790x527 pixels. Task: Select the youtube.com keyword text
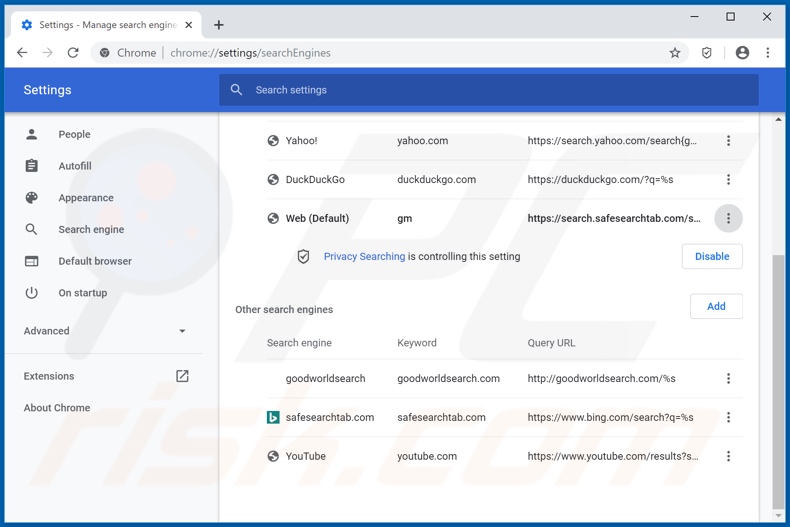427,456
